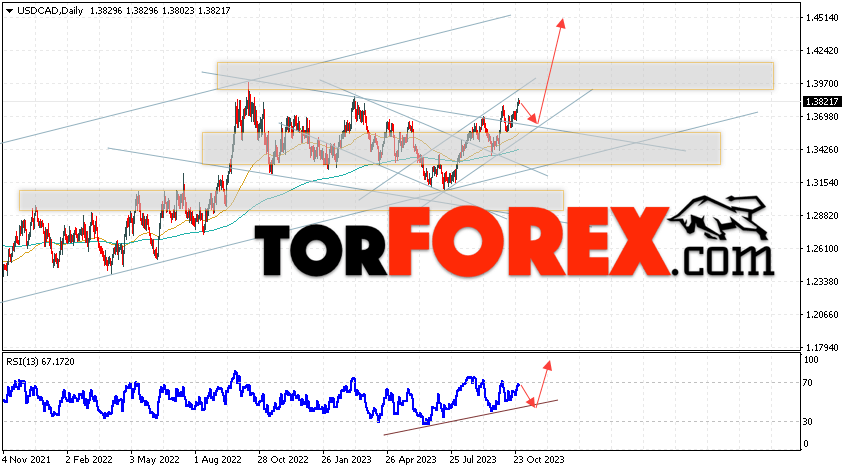Click the date label 25 Jul 2023
This screenshot has height=471, width=846.
[x=473, y=460]
